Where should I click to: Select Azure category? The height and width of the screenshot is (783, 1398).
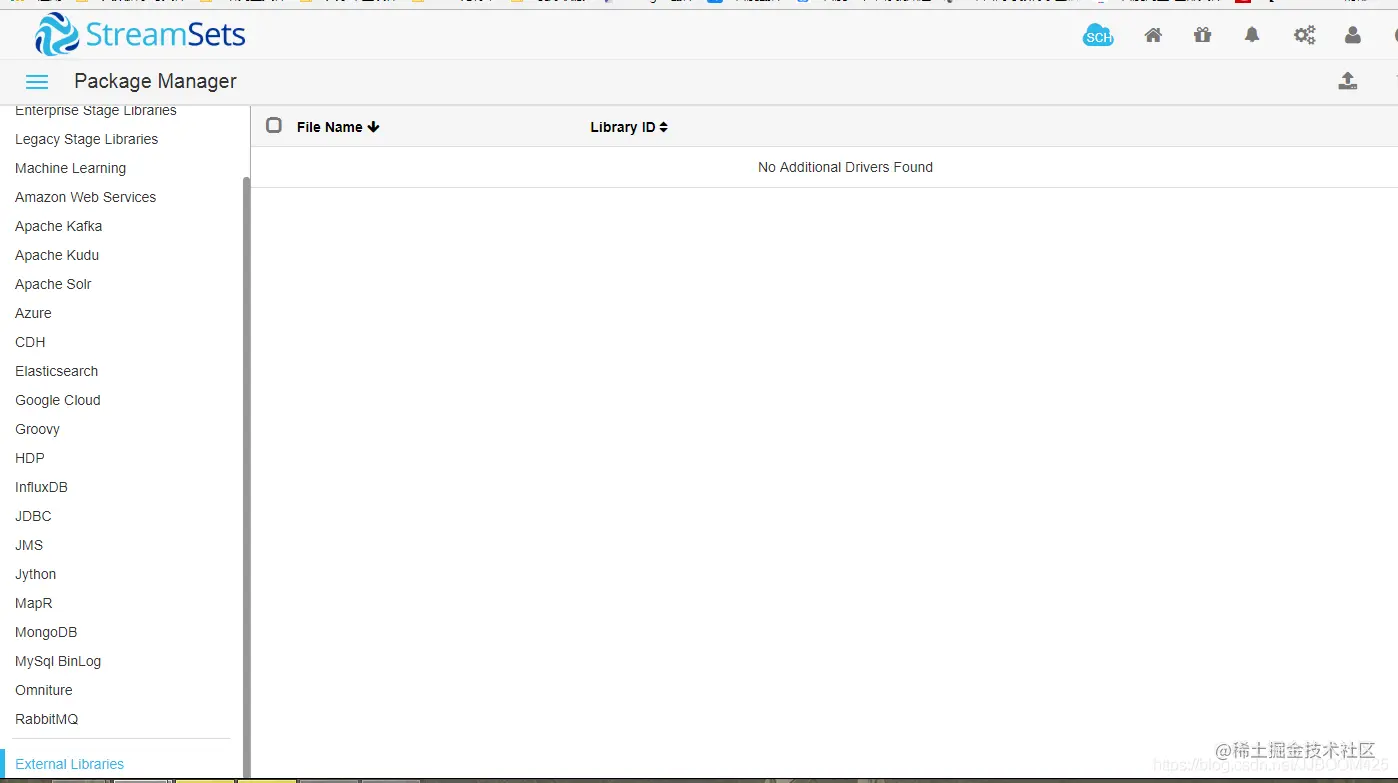33,313
